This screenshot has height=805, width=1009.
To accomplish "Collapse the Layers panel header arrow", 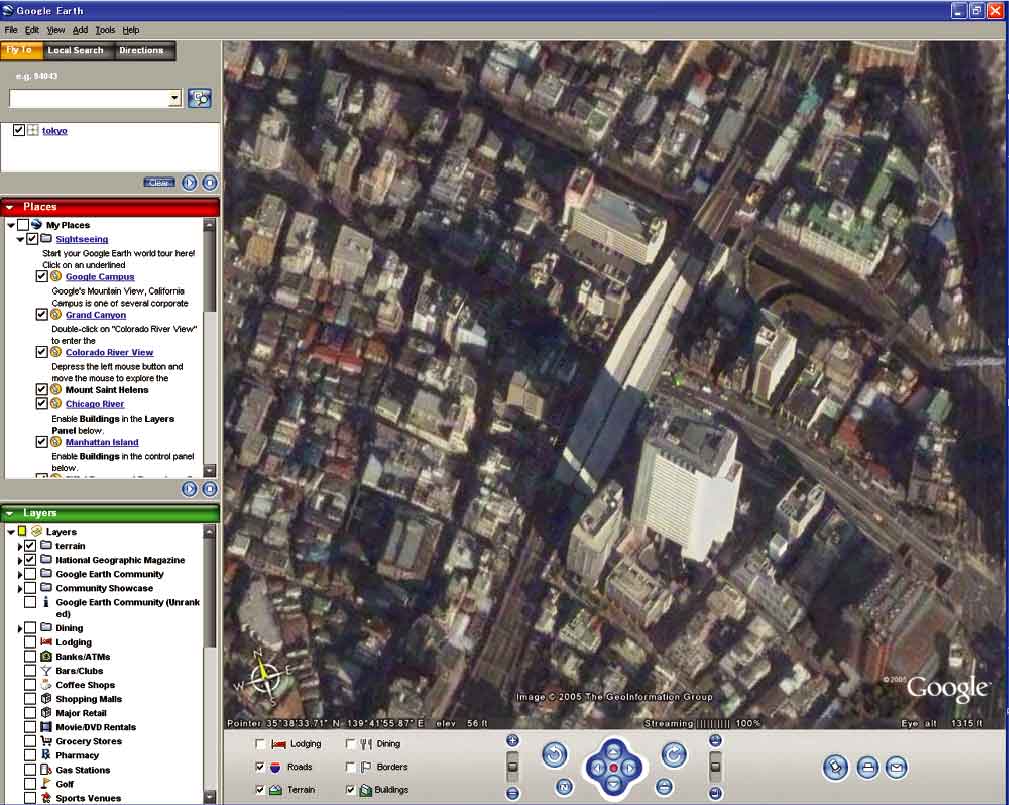I will click(10, 514).
